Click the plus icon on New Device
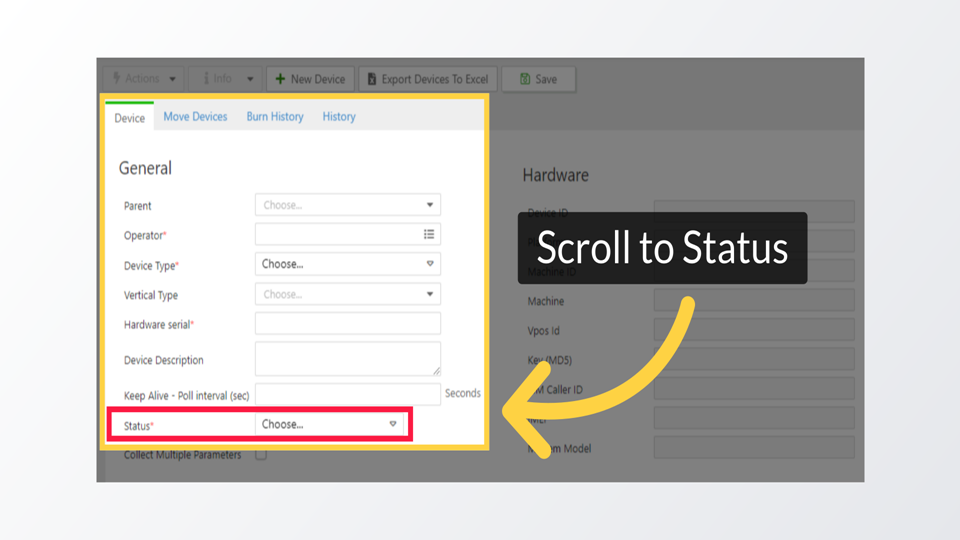960x540 pixels. point(280,79)
